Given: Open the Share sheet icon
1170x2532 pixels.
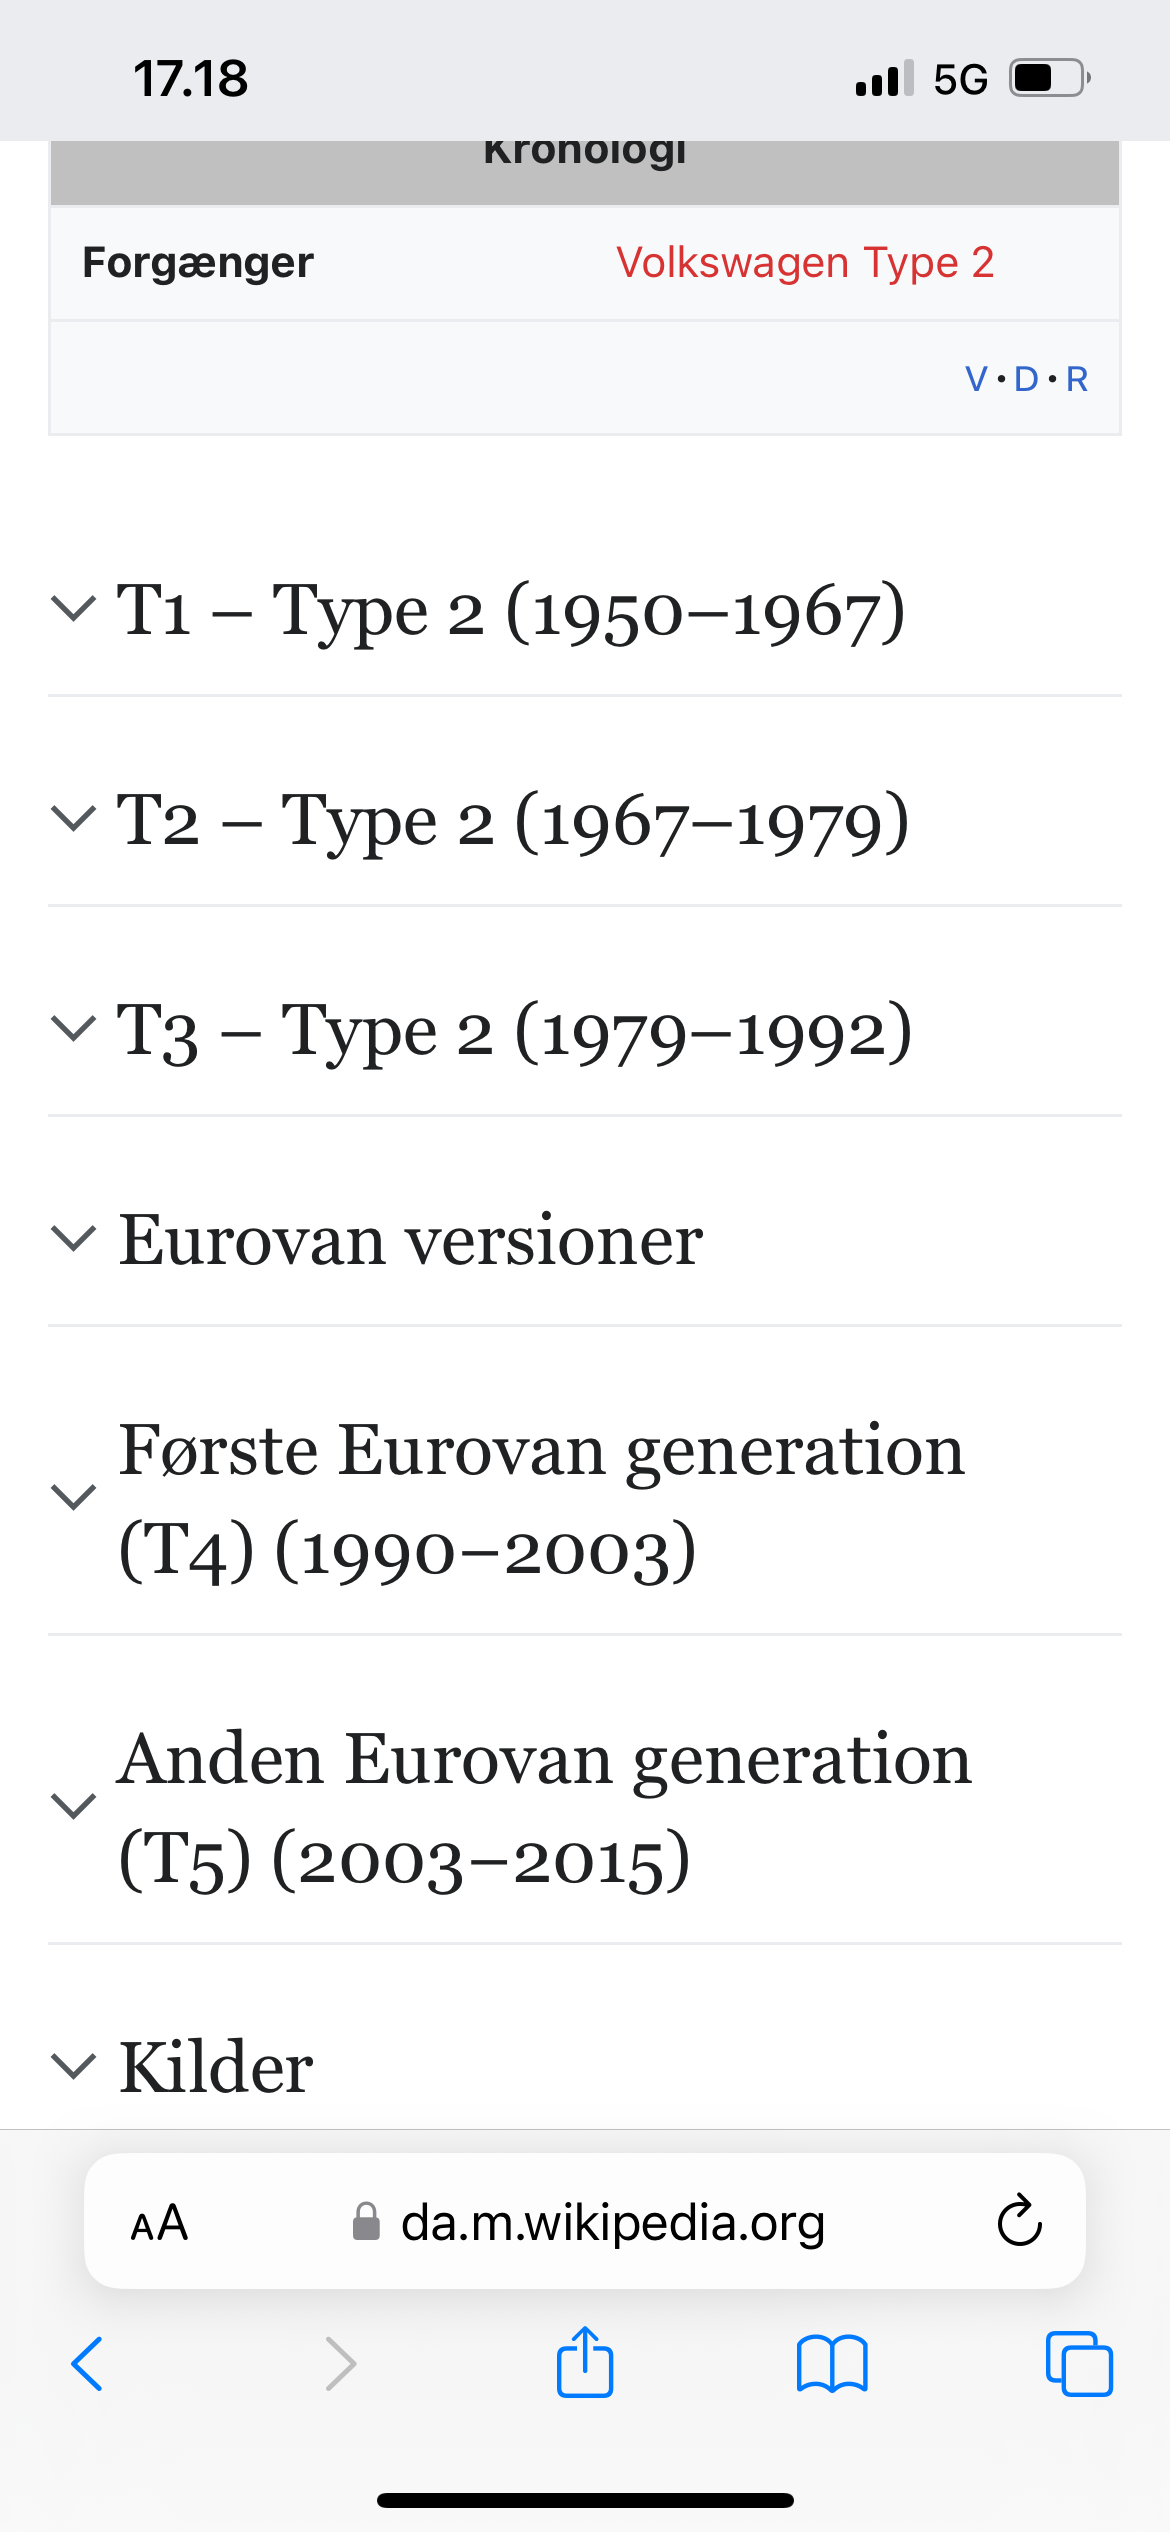Looking at the screenshot, I should coord(585,2362).
